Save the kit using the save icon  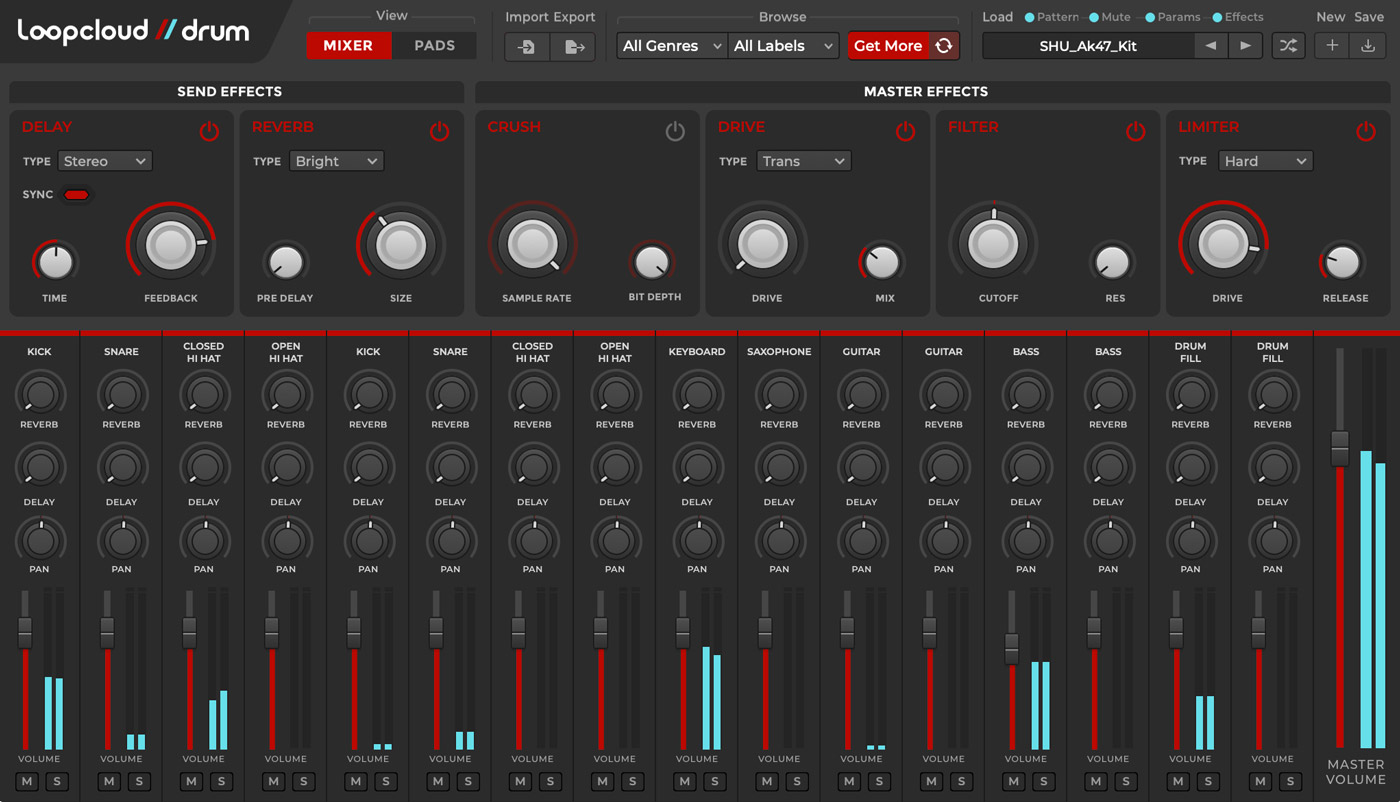tap(1366, 45)
